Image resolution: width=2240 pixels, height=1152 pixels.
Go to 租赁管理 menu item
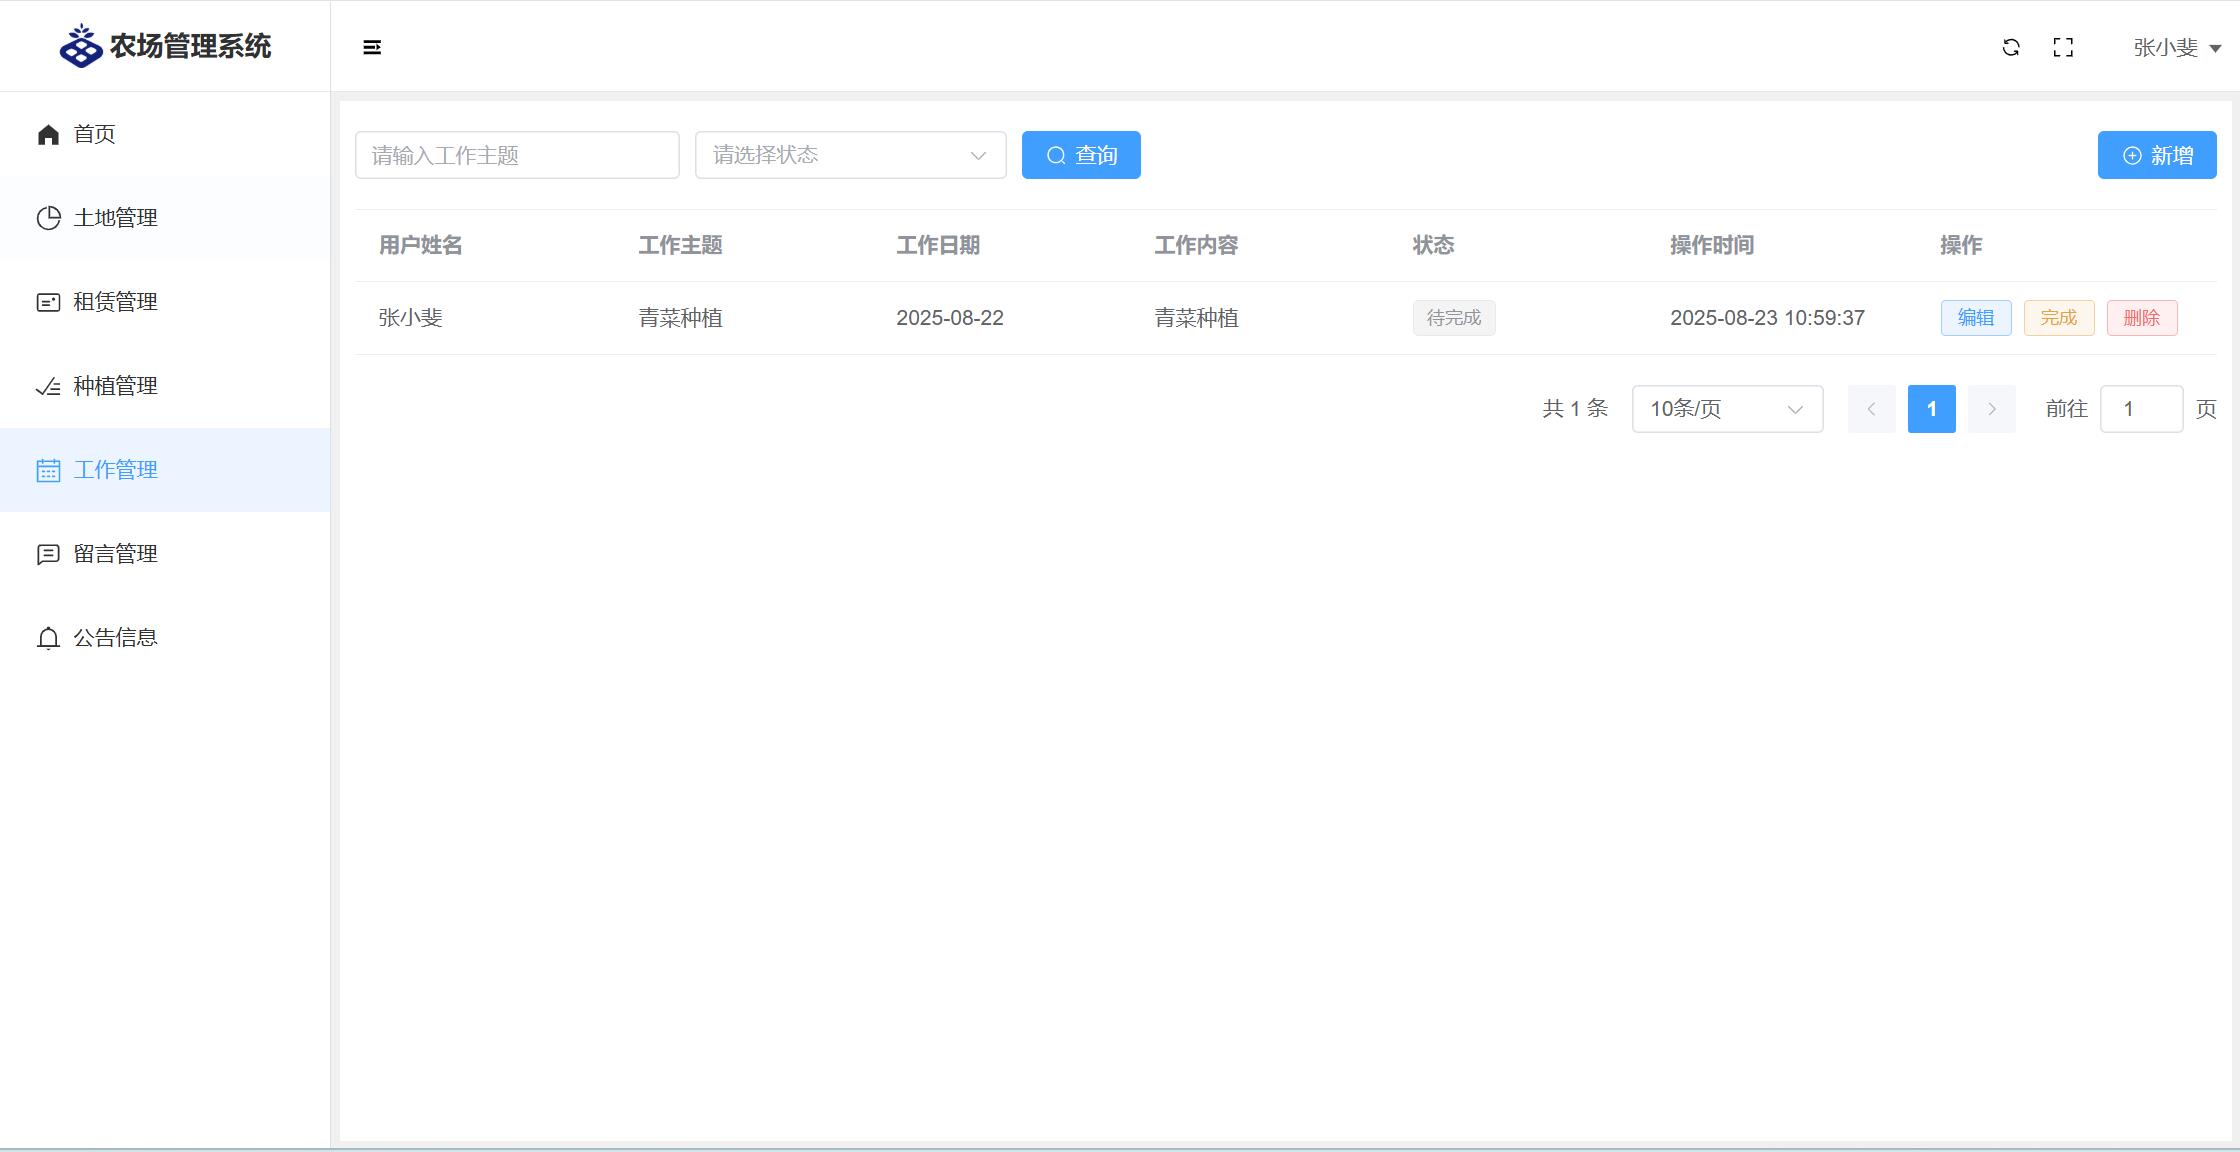(x=115, y=302)
